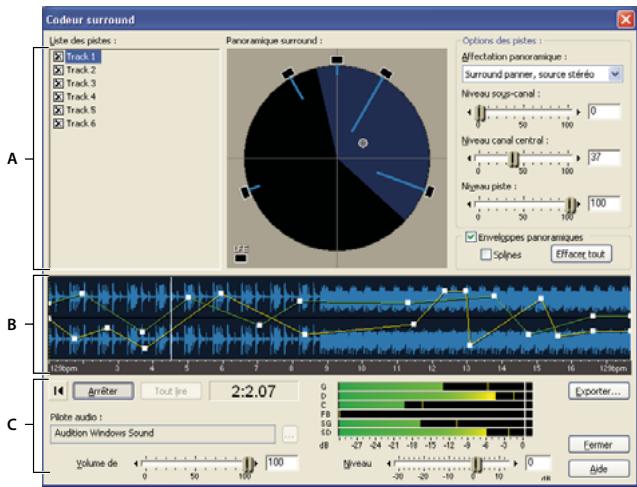Decrease master Niveau with left arrow
This screenshot has width=637, height=487.
389,463
